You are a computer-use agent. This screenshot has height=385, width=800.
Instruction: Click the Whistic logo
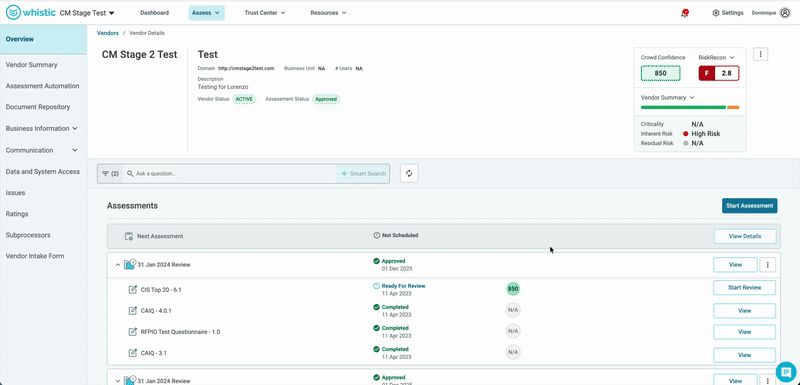pos(31,13)
